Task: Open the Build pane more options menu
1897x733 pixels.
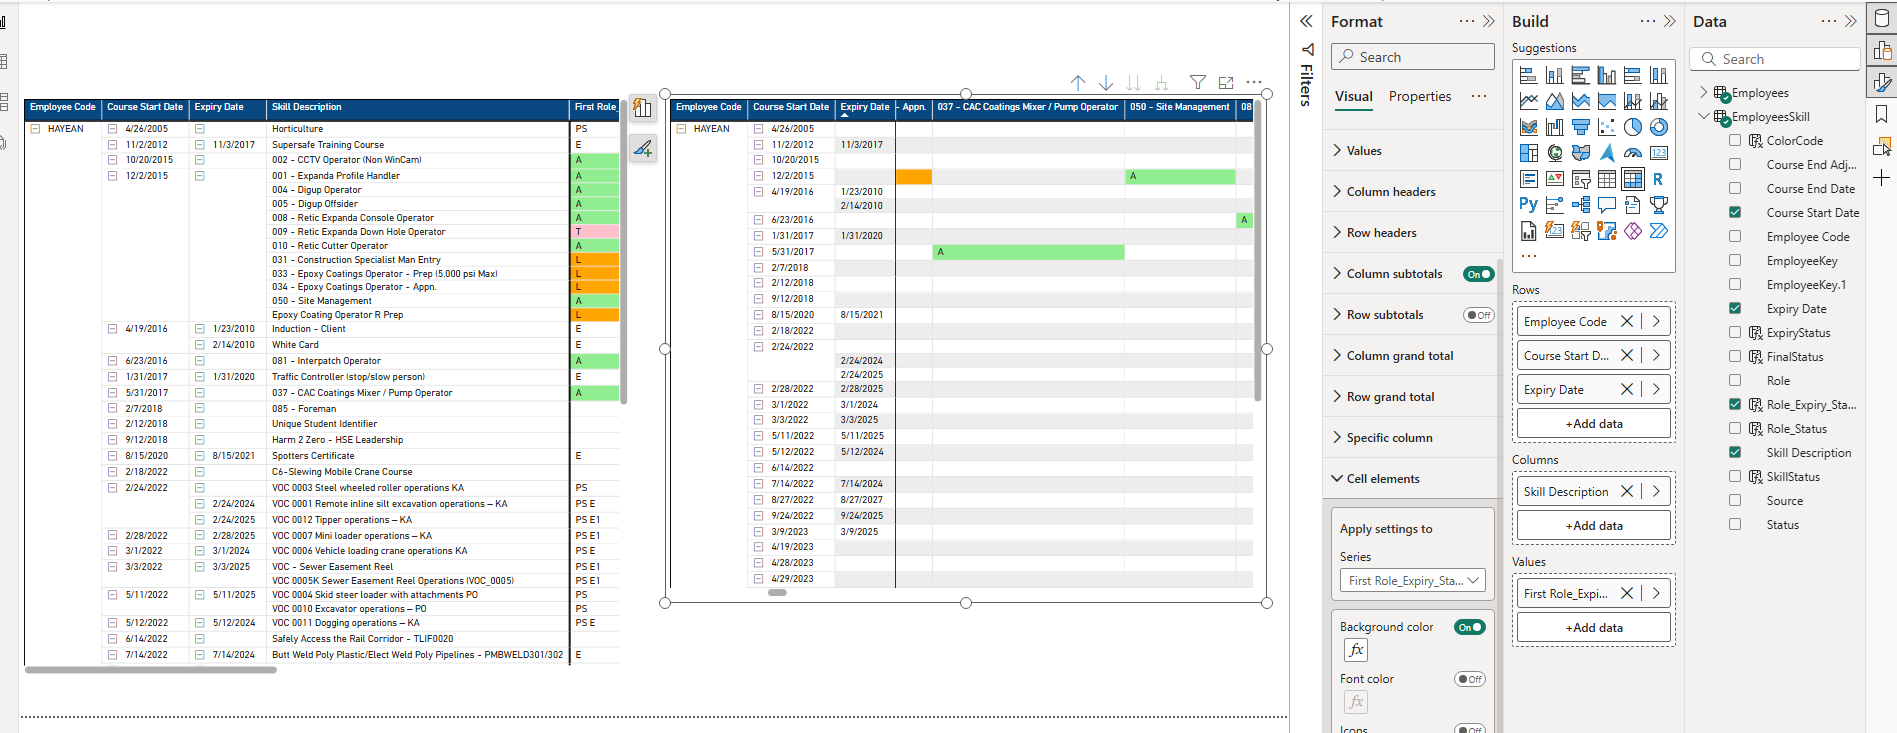Action: (x=1648, y=21)
